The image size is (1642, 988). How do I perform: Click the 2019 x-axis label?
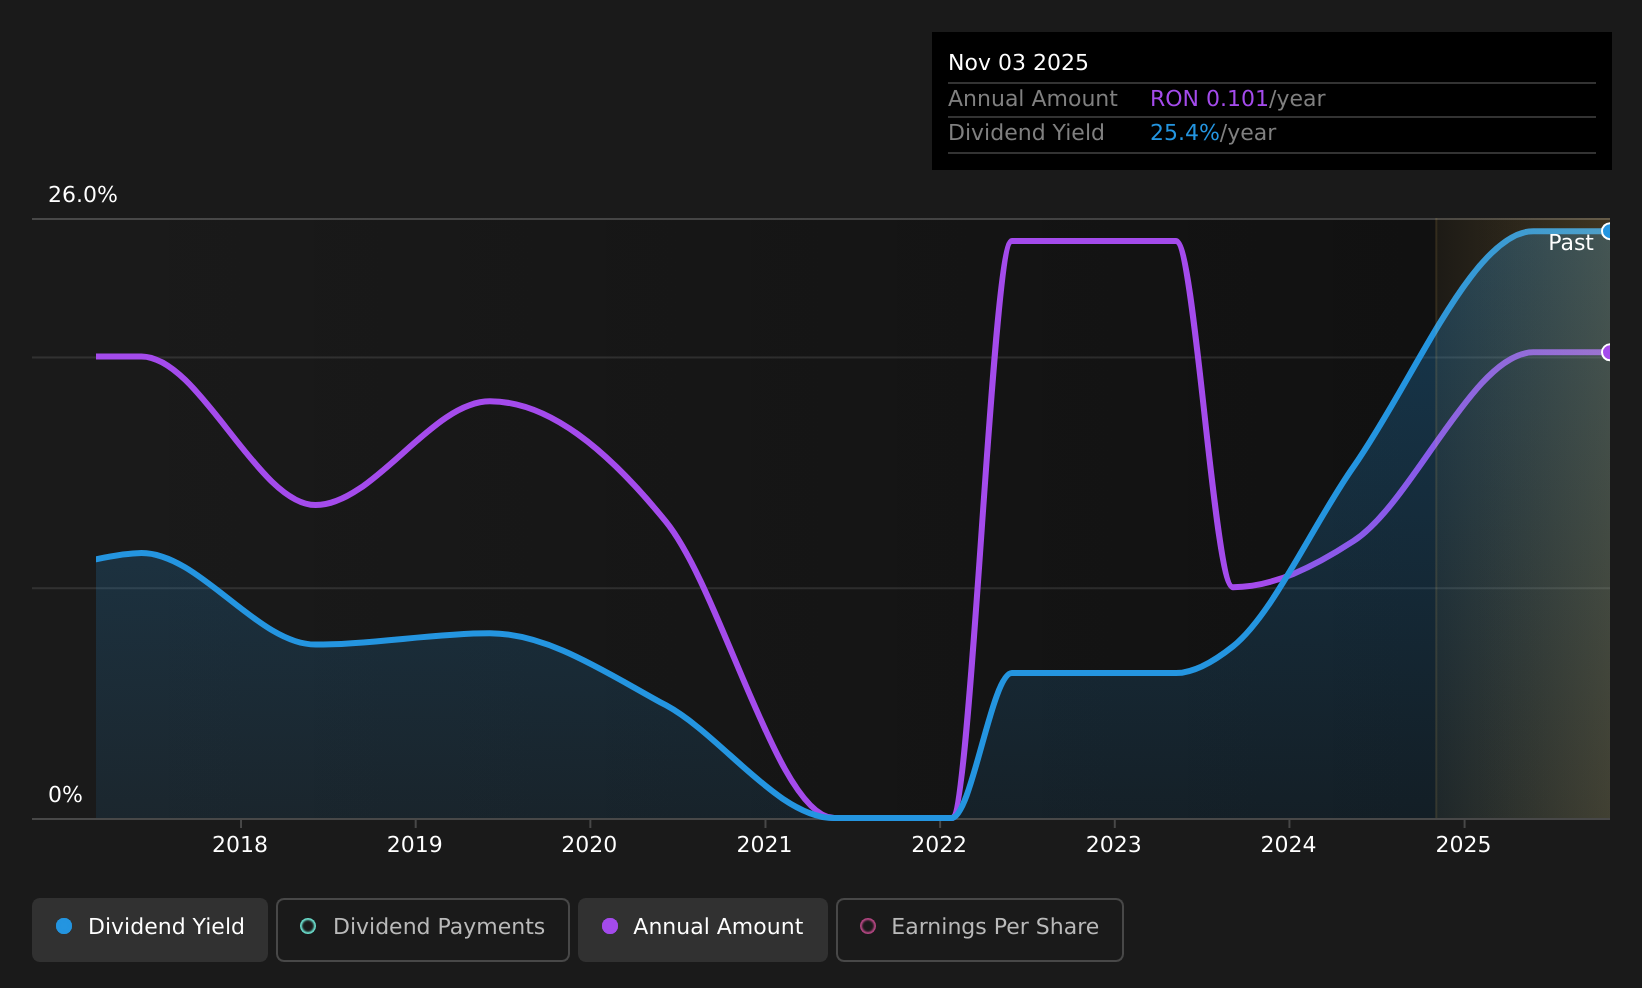click(x=415, y=845)
